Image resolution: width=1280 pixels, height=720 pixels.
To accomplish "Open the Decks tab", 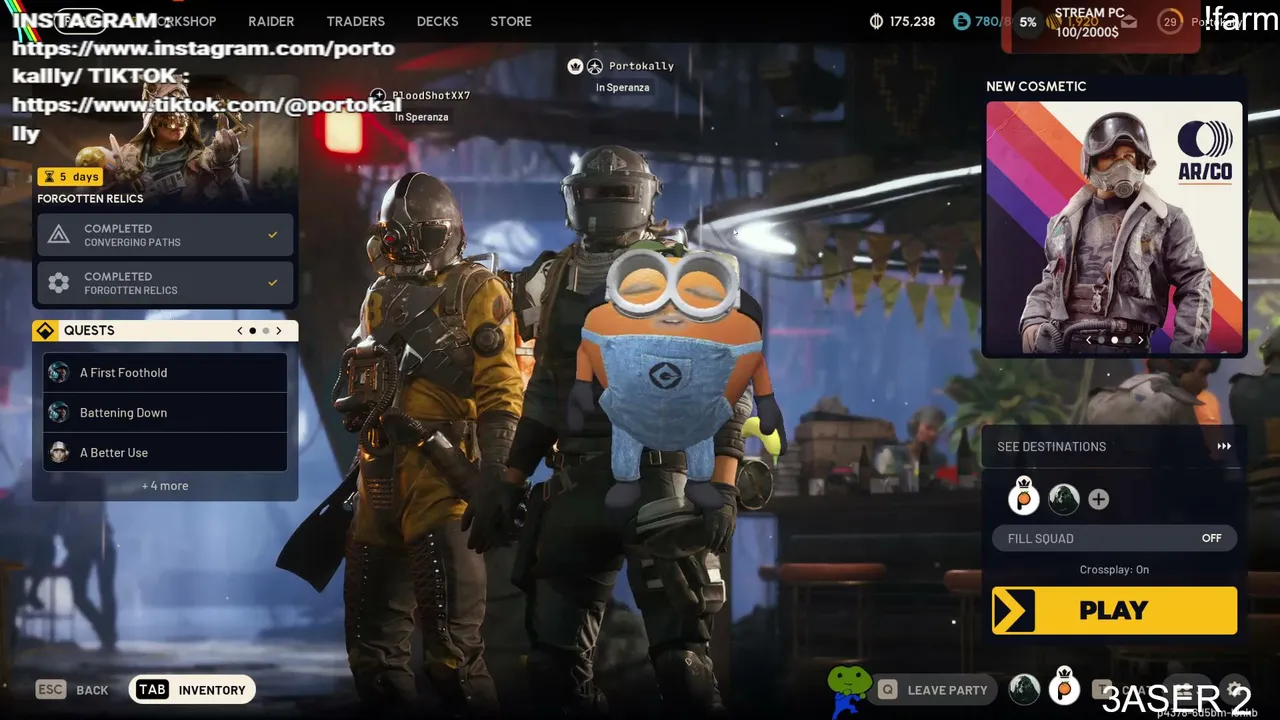I will point(437,21).
